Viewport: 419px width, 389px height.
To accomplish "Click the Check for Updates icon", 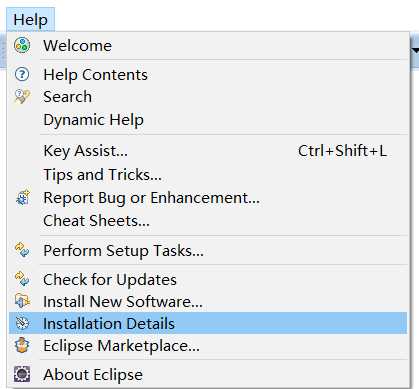I will pos(22,279).
